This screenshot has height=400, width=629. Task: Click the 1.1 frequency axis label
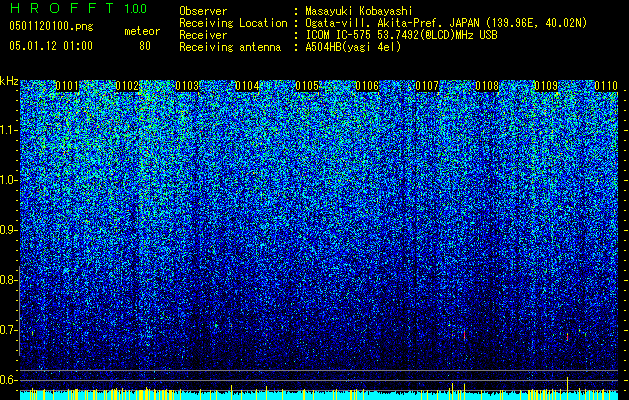pos(9,130)
